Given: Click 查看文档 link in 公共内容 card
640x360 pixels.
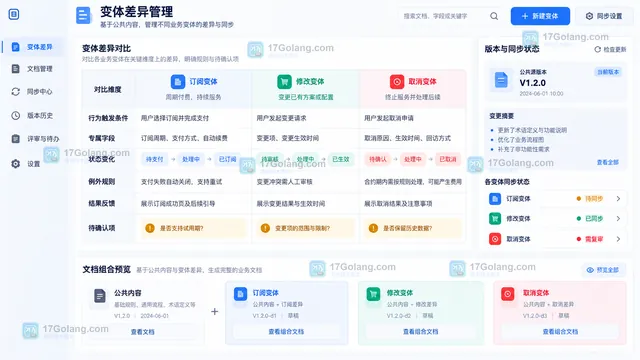Looking at the screenshot, I should [x=142, y=332].
